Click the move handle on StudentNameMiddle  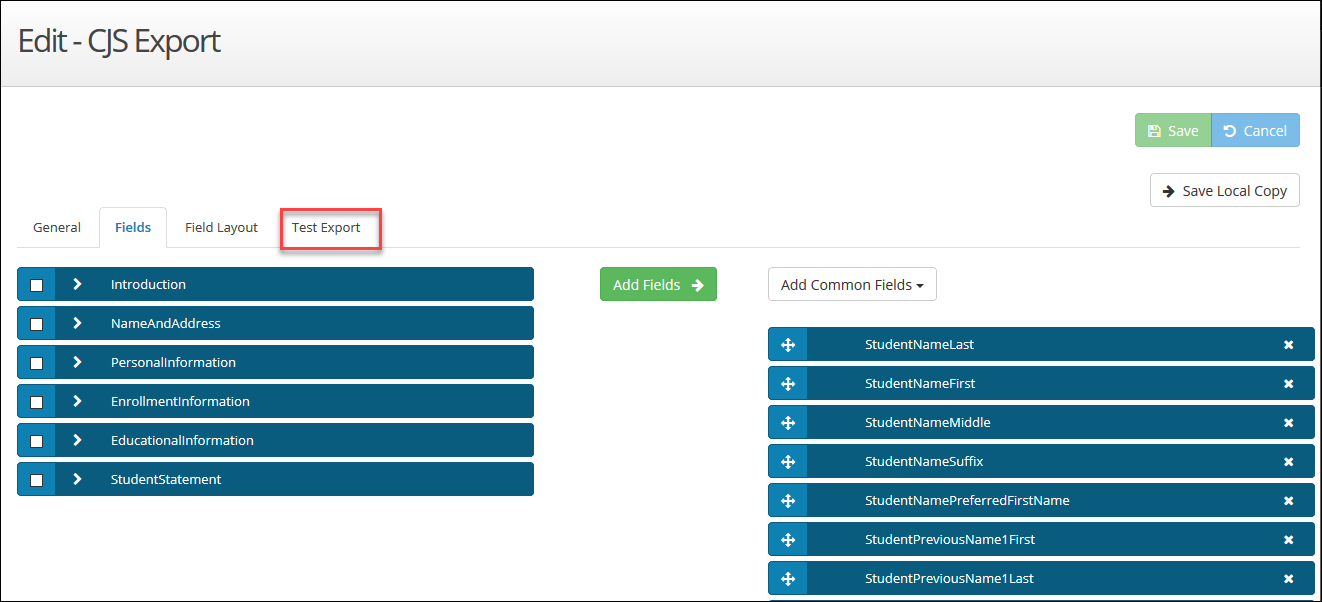coord(788,422)
